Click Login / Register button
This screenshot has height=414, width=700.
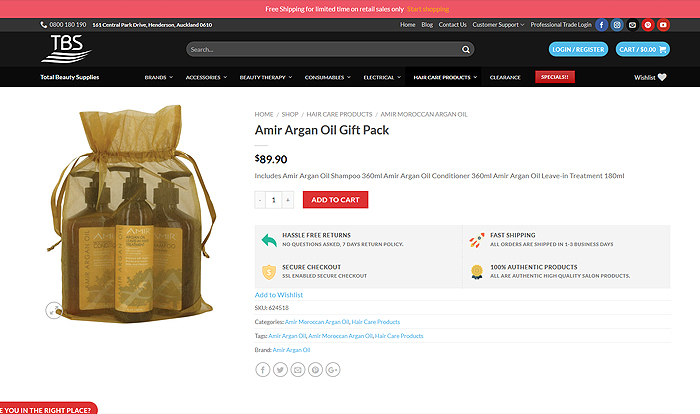pyautogui.click(x=578, y=49)
